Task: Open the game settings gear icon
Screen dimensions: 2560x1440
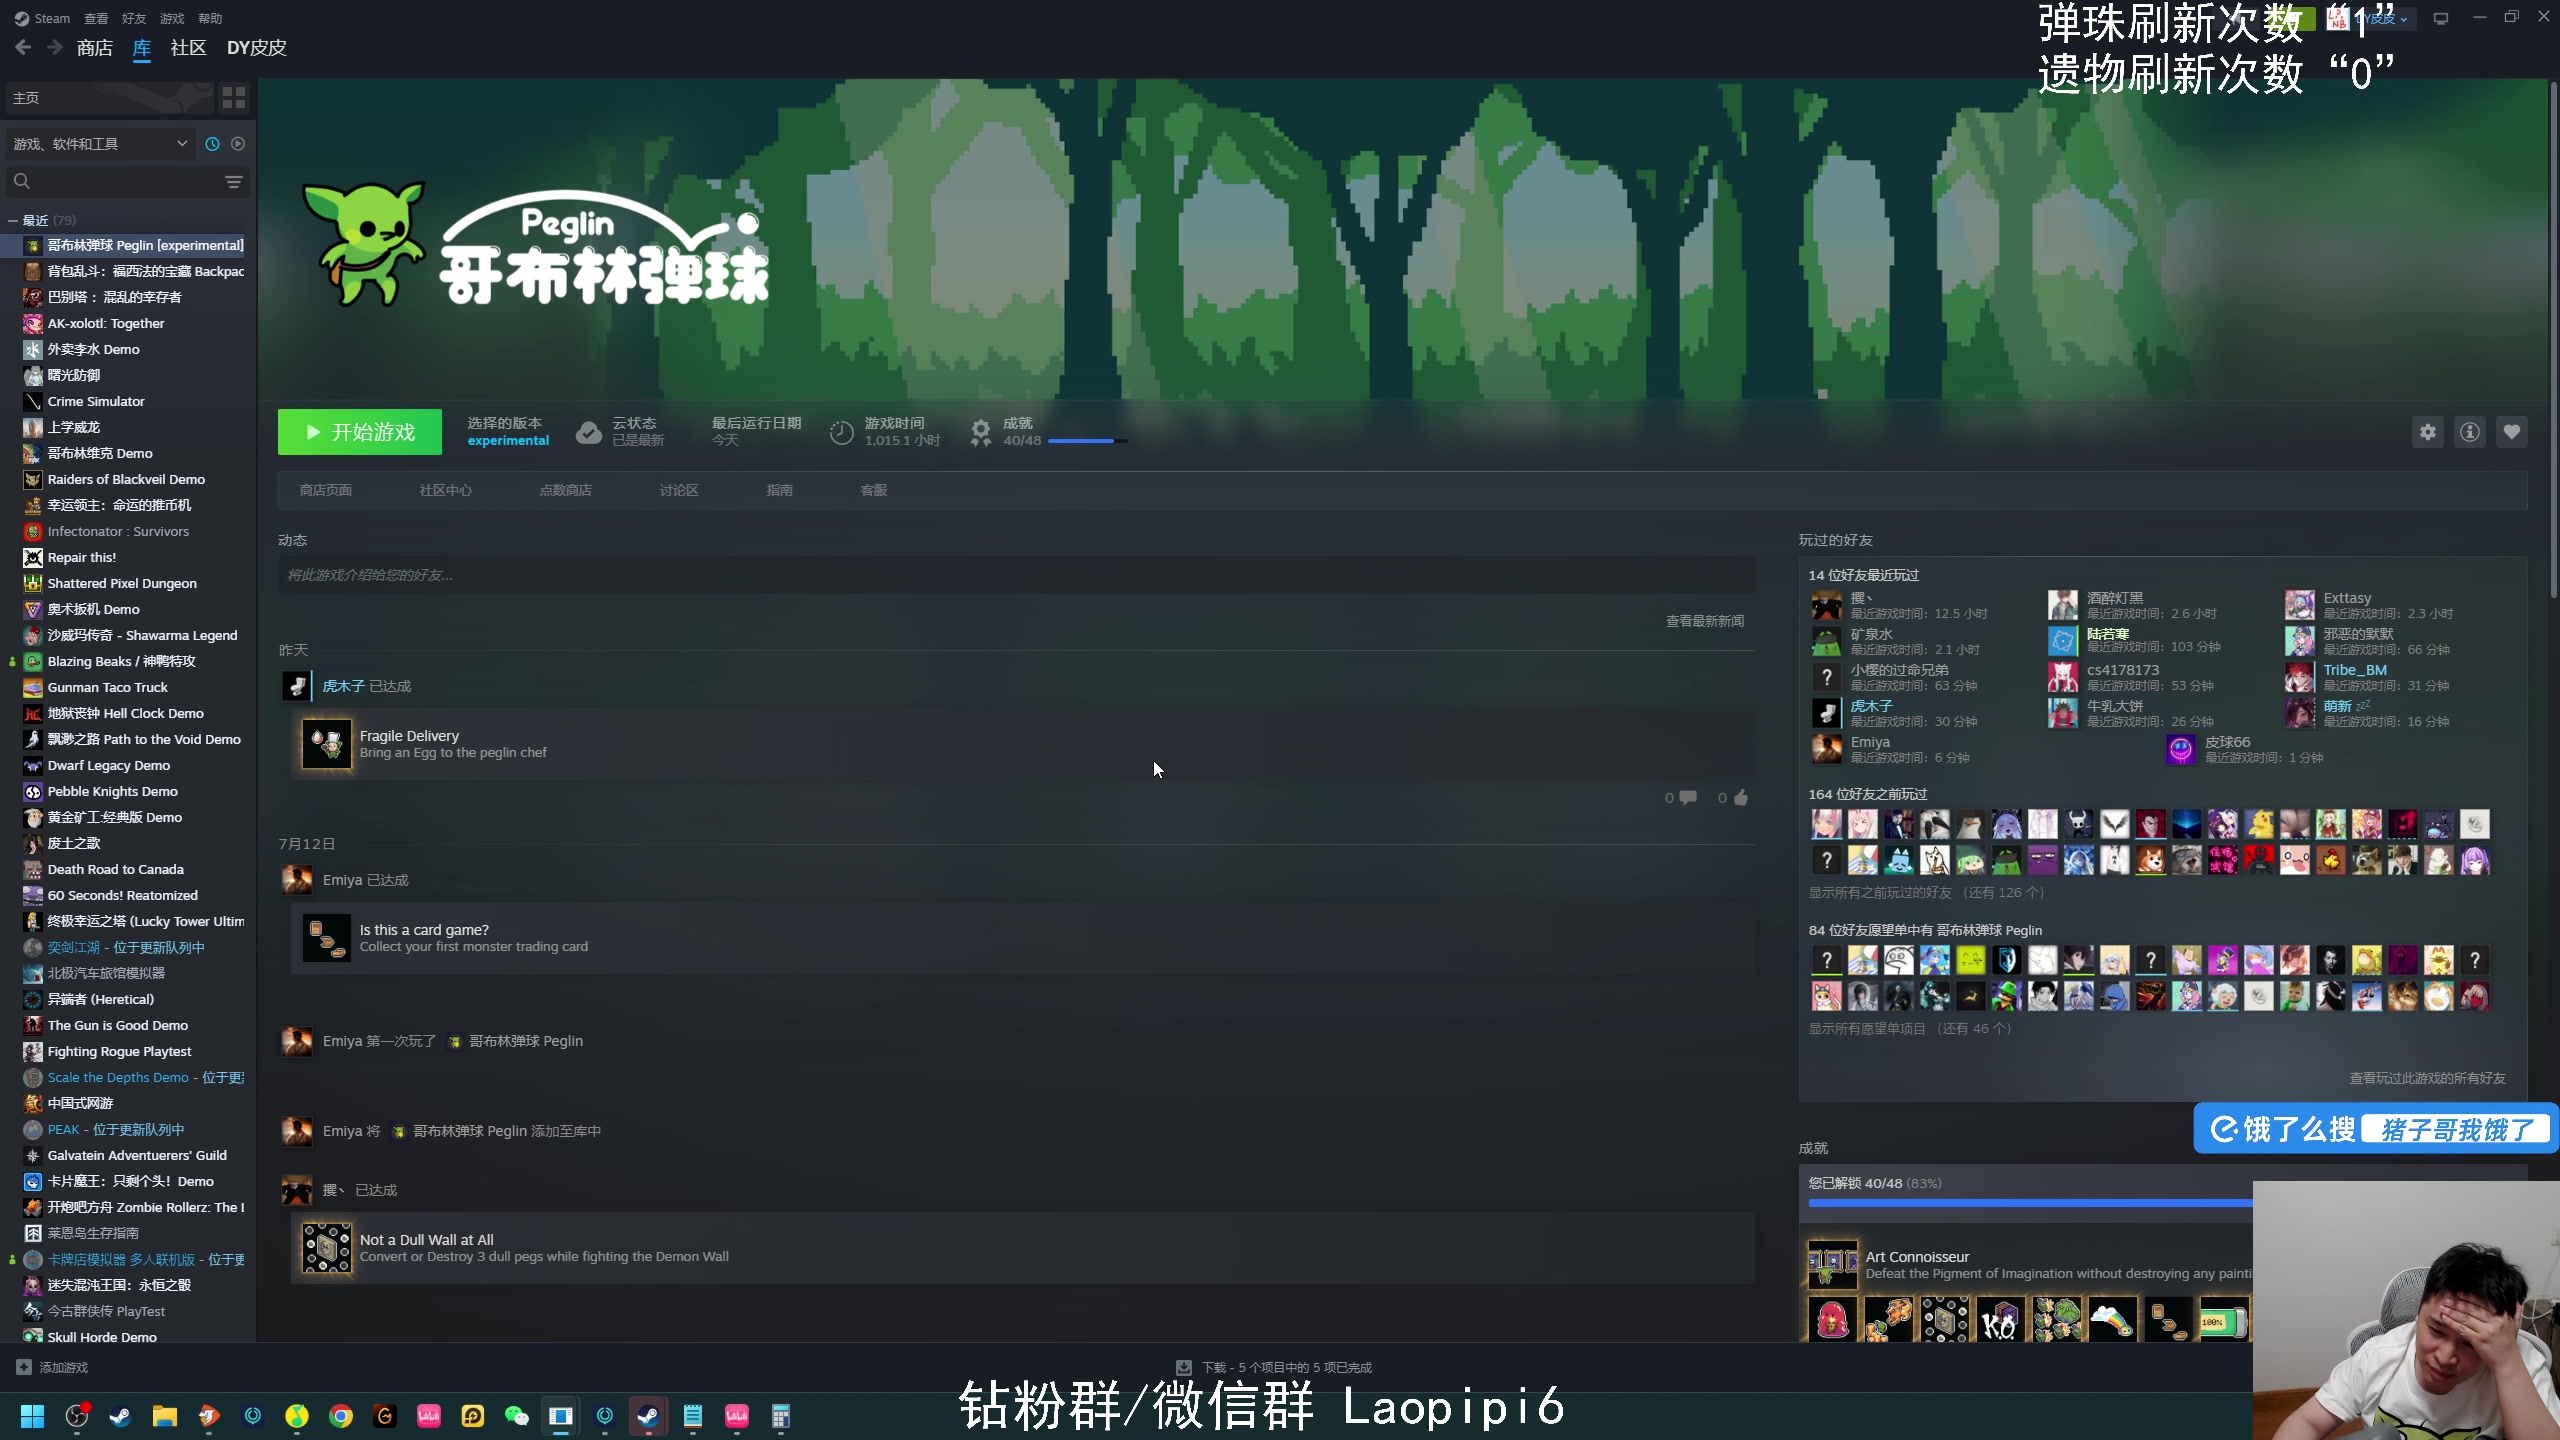Action: [2428, 432]
